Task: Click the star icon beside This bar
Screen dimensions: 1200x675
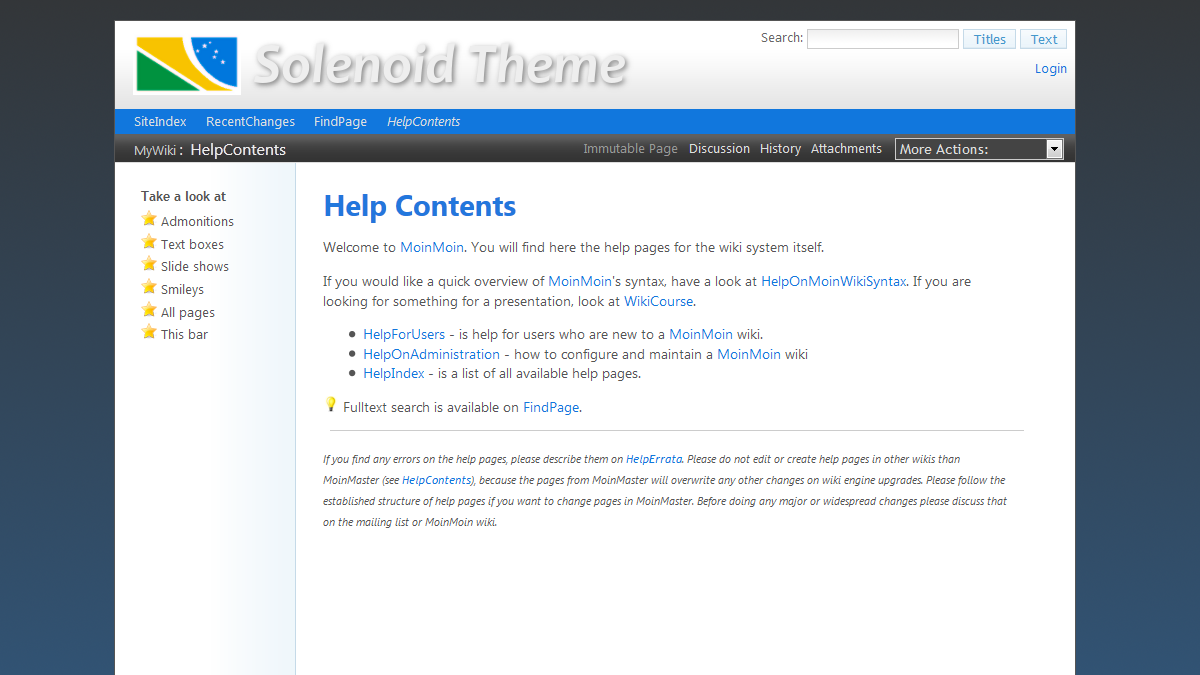Action: pos(149,332)
